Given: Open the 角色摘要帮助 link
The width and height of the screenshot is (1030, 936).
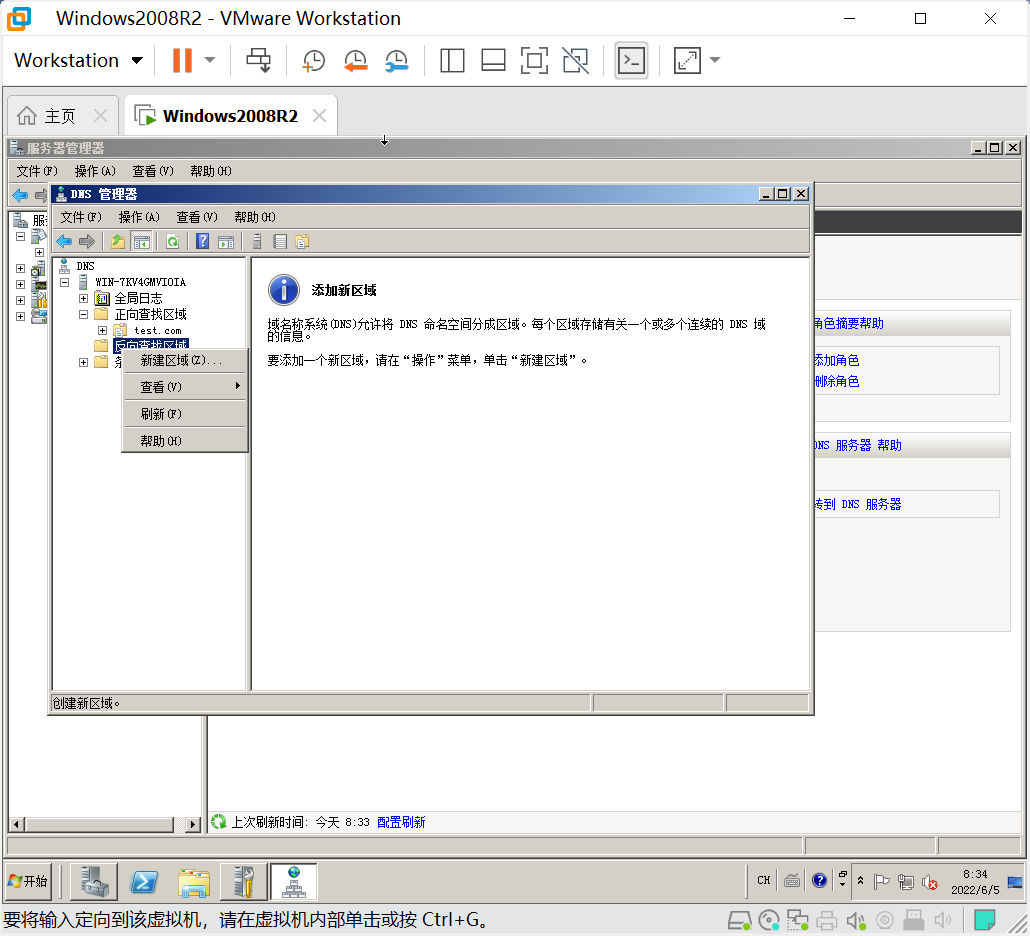Looking at the screenshot, I should tap(849, 324).
